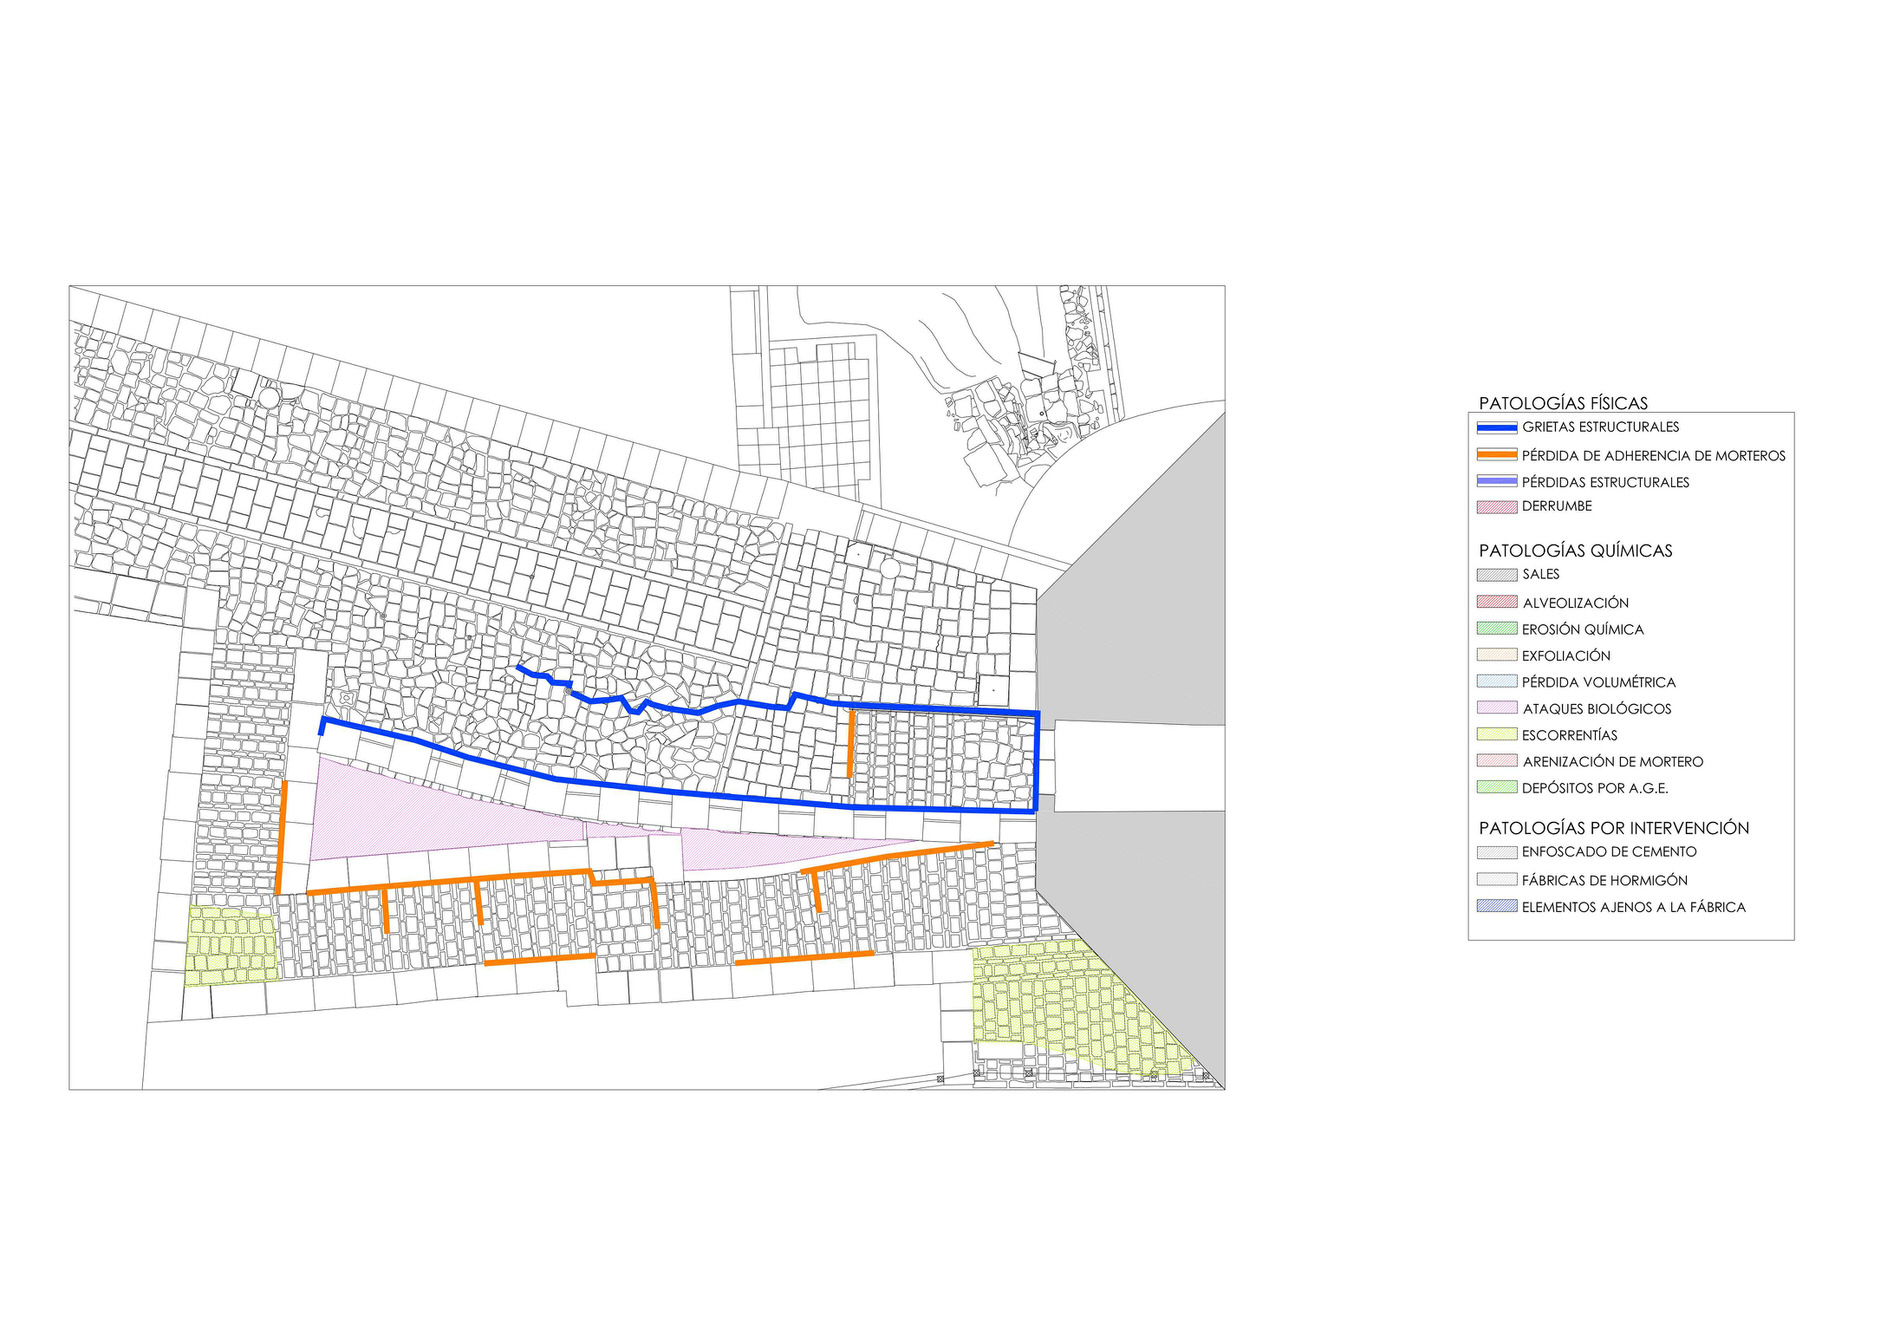Click the ESCORRENTÍAS label text
This screenshot has height=1343, width=1900.
click(x=1569, y=735)
